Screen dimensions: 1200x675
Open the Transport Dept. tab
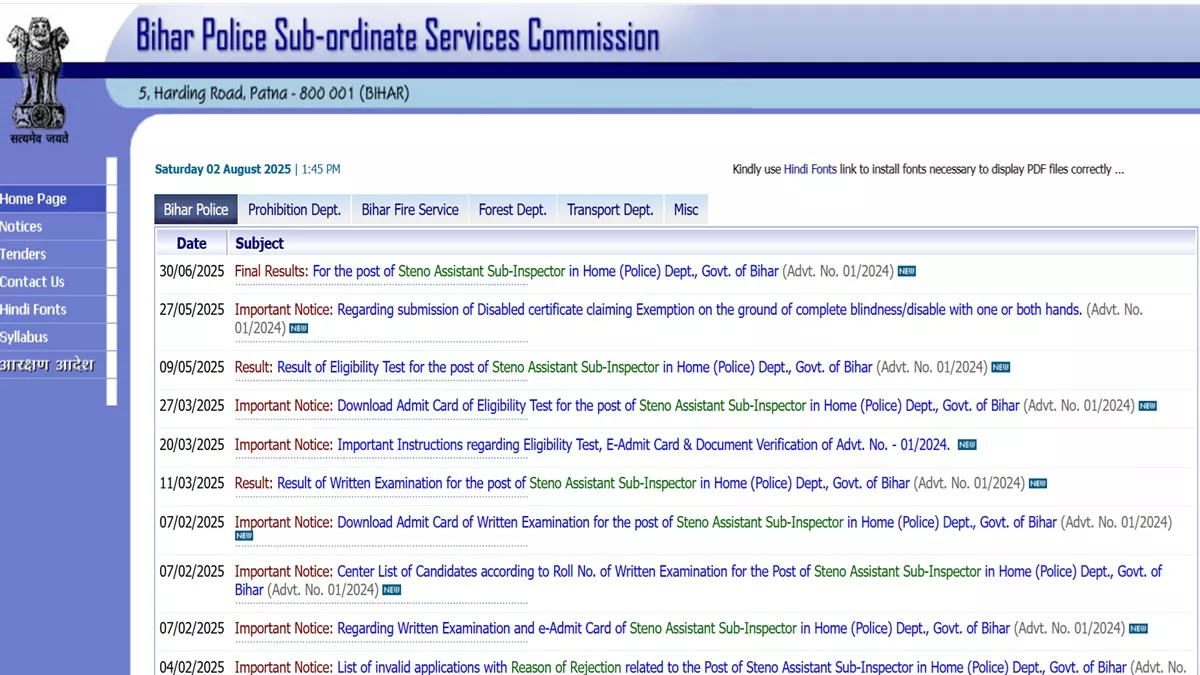point(610,209)
